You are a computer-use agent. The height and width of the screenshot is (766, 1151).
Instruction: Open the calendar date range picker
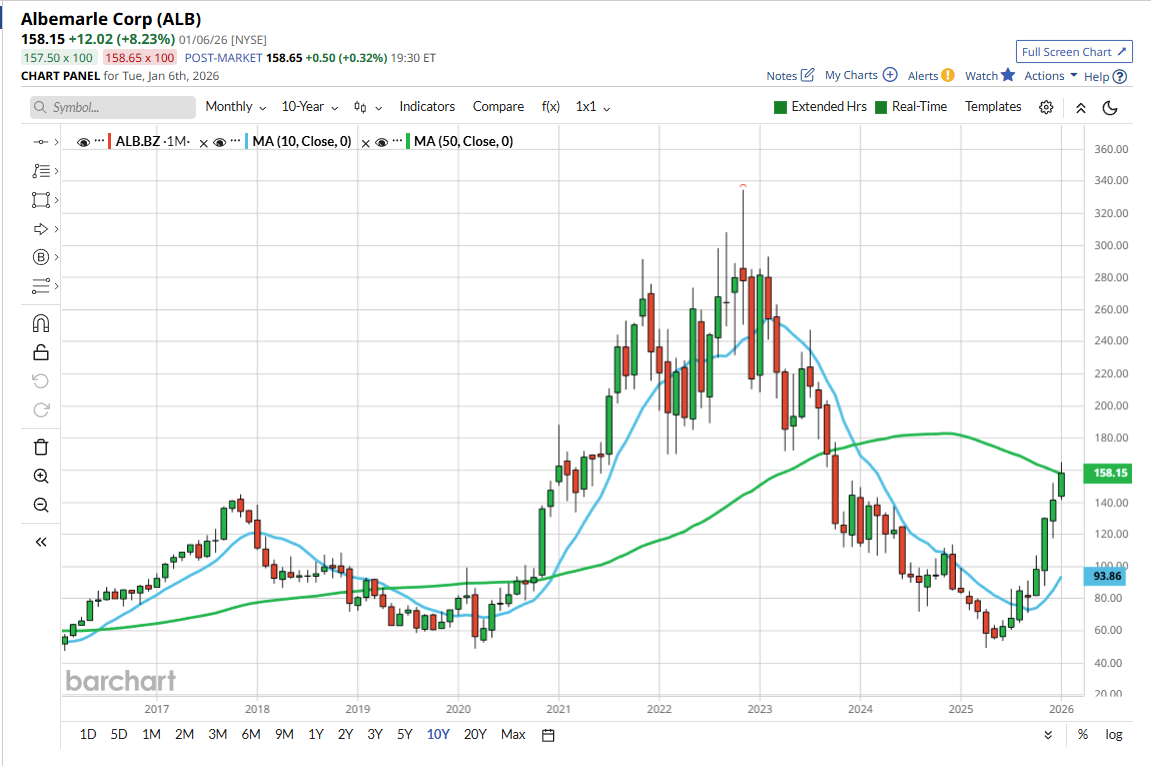click(x=548, y=735)
